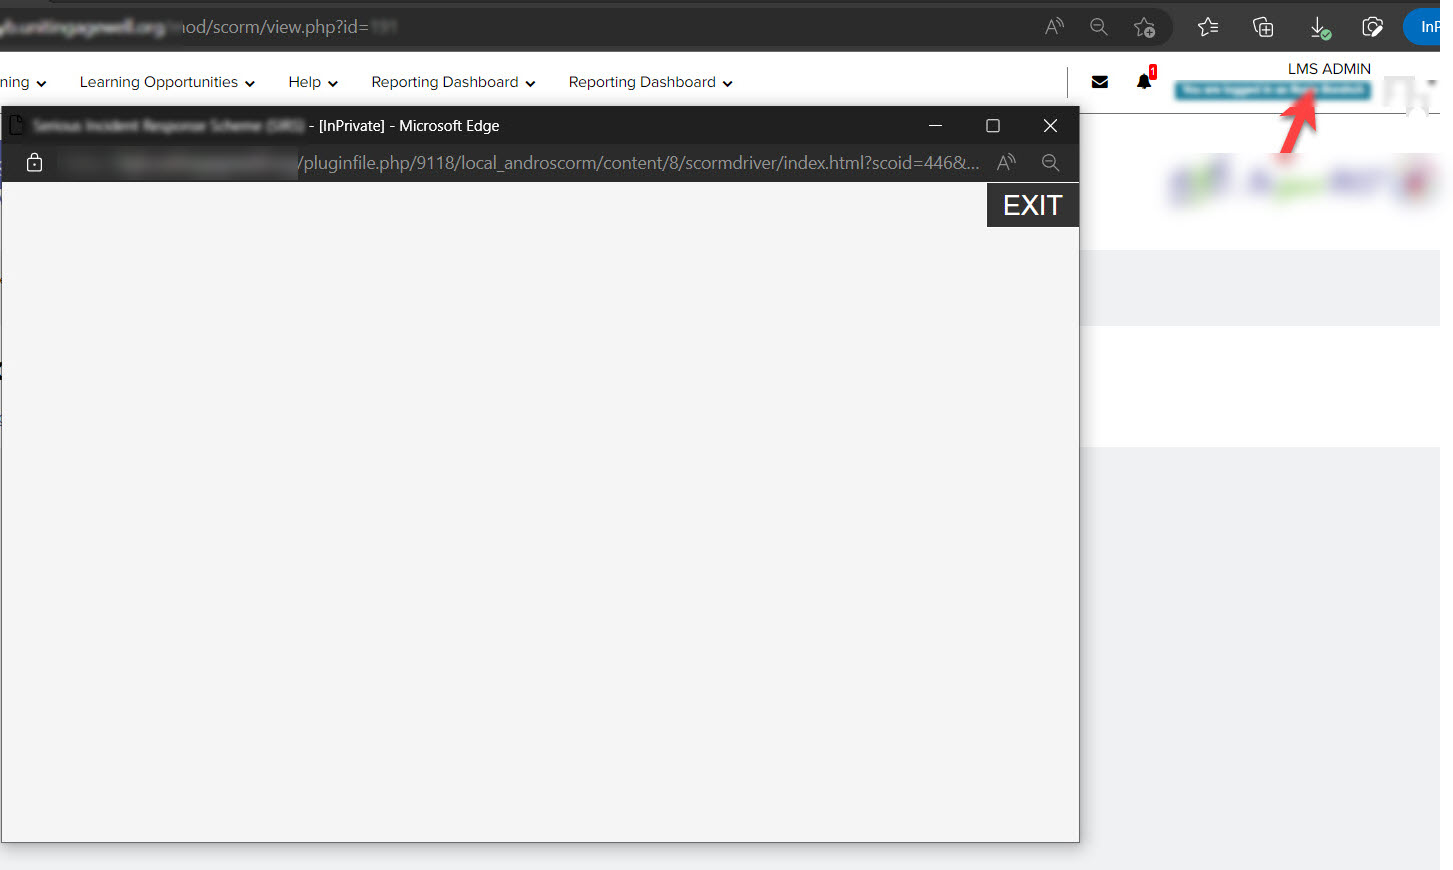Open the Favorites list star icon
Screen dimensions: 1453x870
1207,27
